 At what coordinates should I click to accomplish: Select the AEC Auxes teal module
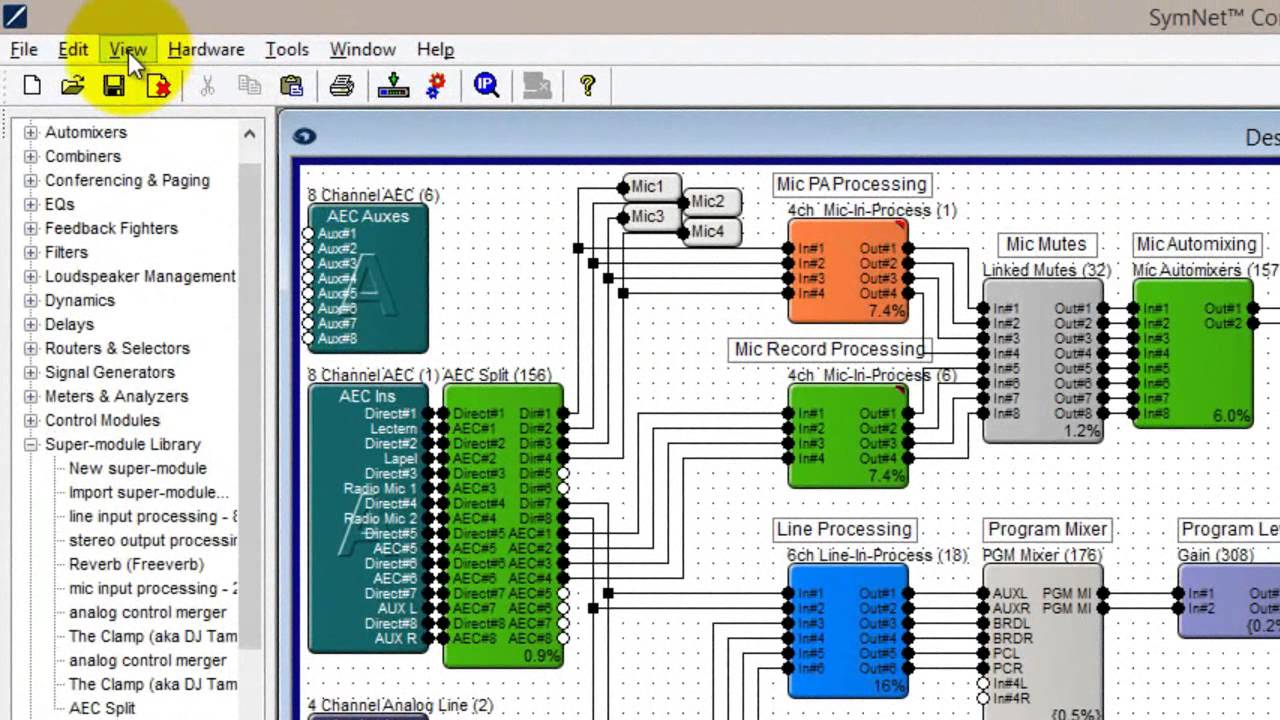[x=368, y=279]
